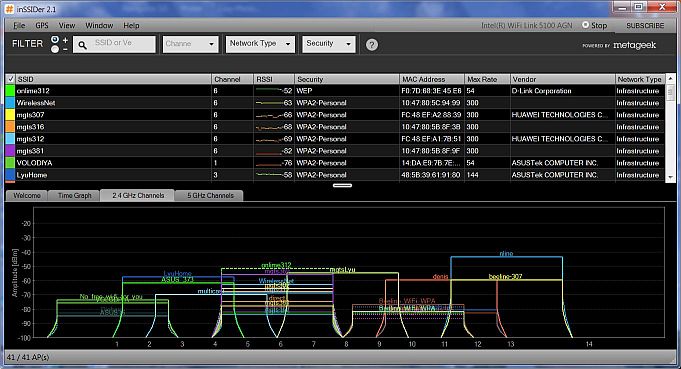Click the 41 / 41 AP(s) status text
The width and height of the screenshot is (681, 369).
tap(28, 357)
